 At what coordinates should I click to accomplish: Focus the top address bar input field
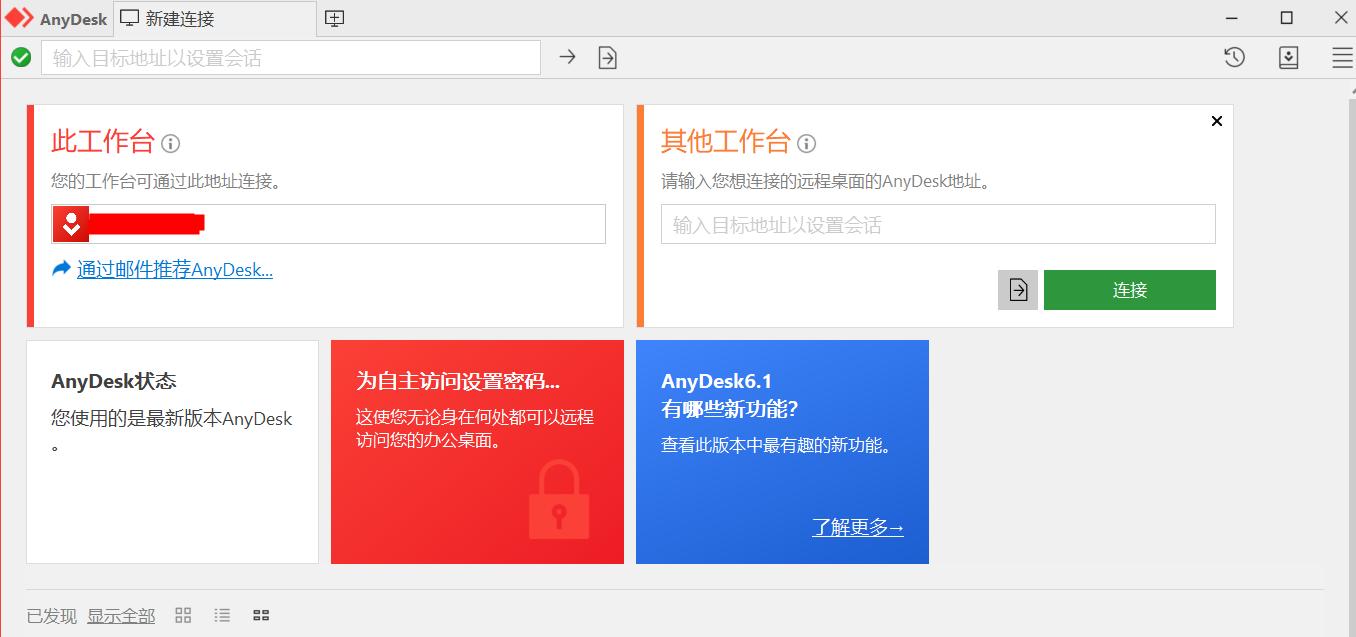point(291,58)
